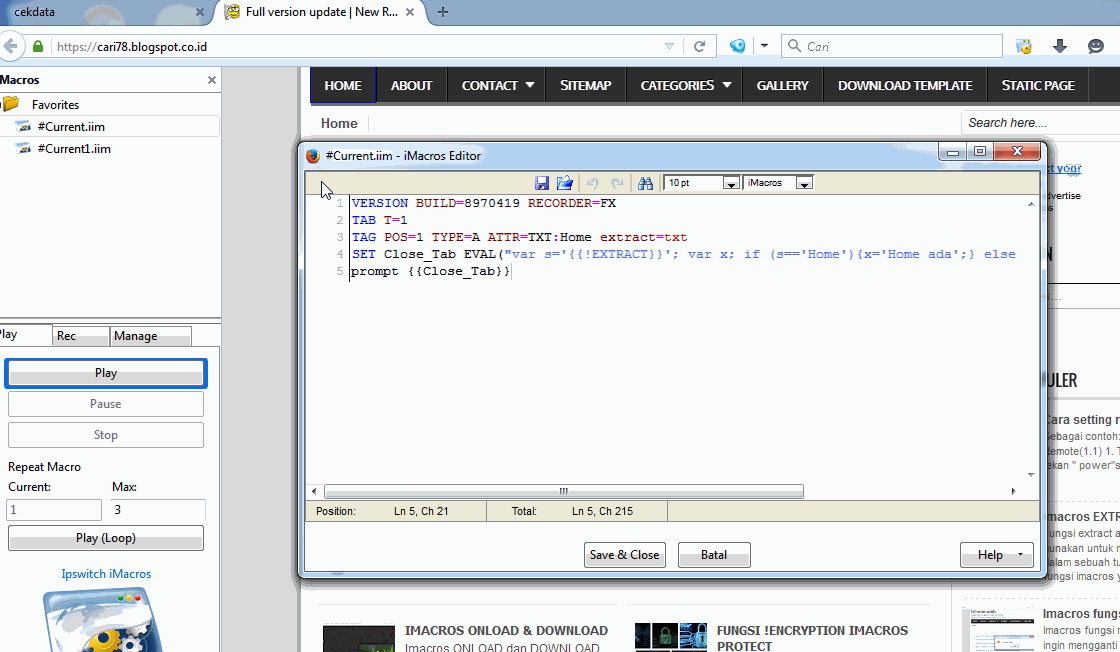1120x652 pixels.
Task: Click the redo arrow in the editor toolbar
Action: 617,183
